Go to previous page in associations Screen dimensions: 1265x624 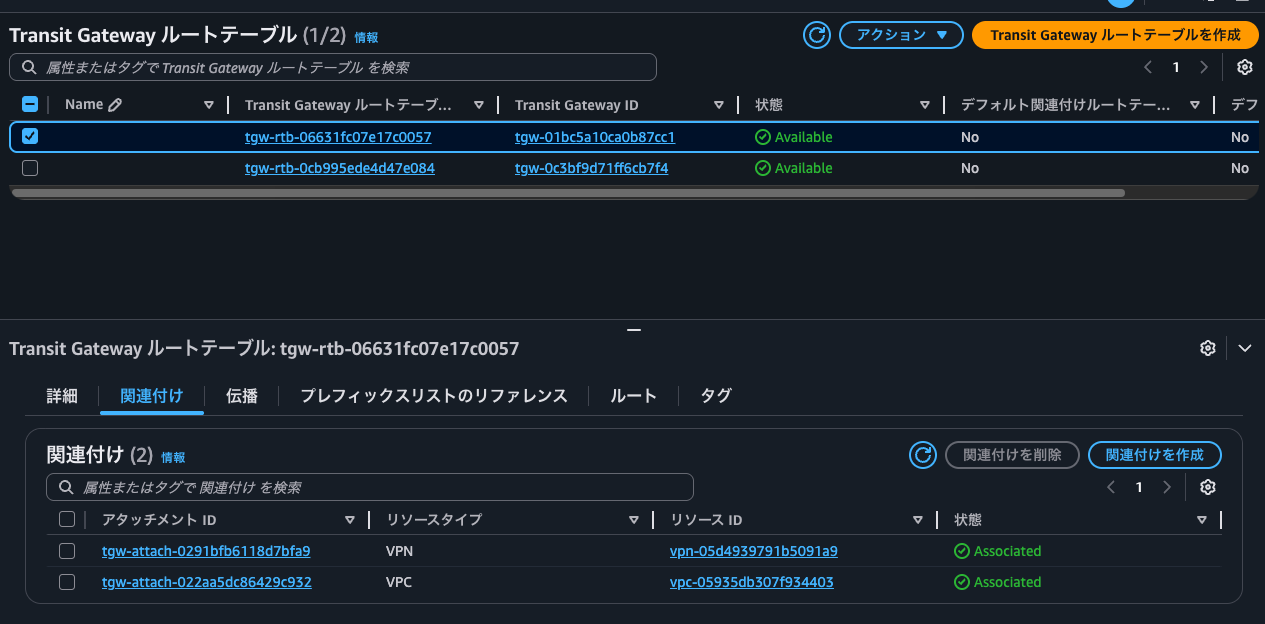click(1111, 487)
